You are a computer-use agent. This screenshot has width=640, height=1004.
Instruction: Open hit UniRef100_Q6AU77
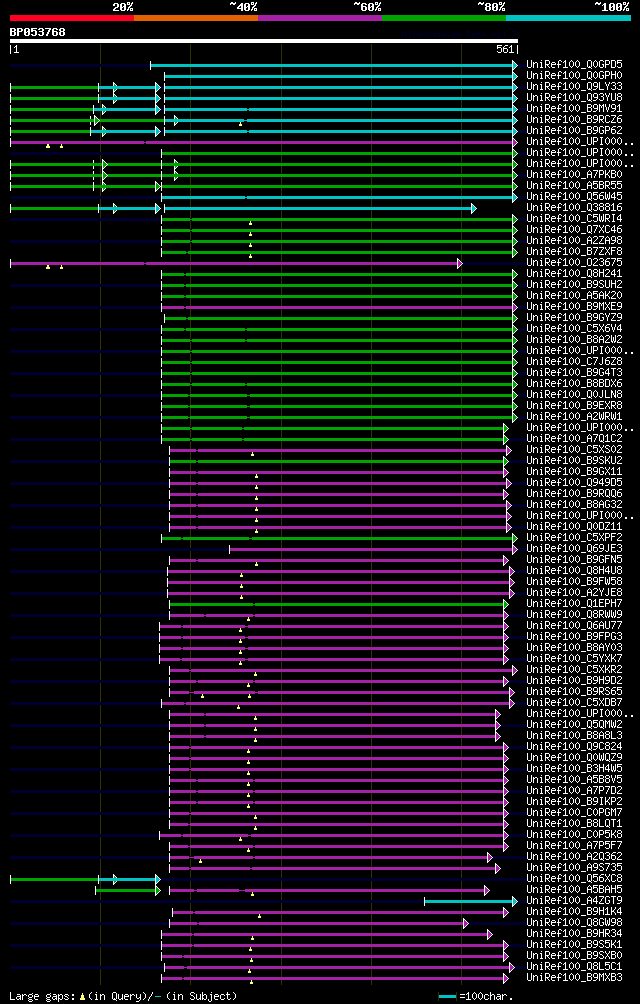coord(574,625)
